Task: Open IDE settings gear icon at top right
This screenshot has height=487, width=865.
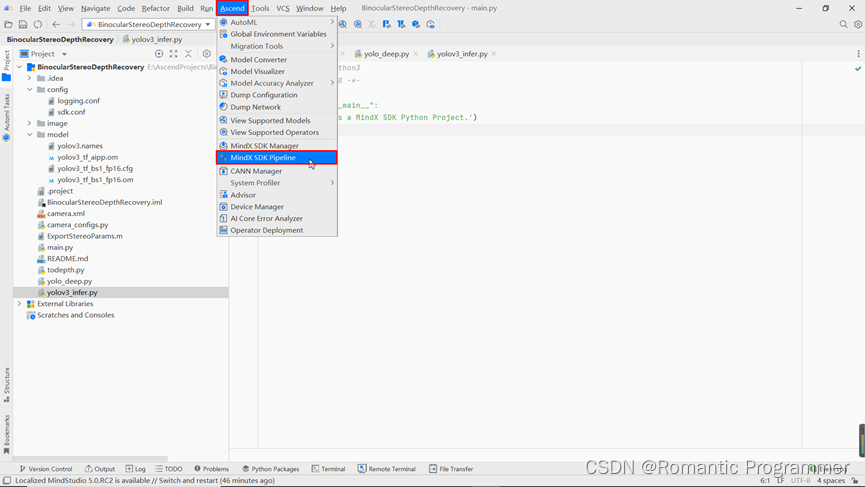Action: [x=858, y=24]
